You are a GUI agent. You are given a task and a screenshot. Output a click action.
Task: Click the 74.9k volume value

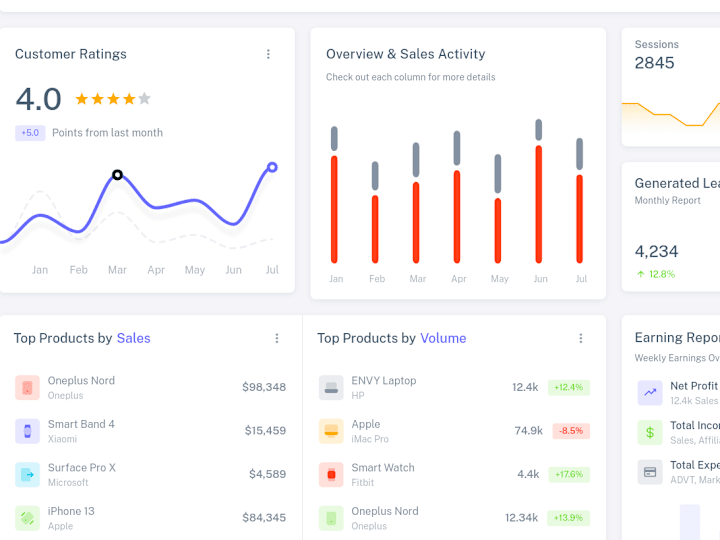(x=529, y=431)
